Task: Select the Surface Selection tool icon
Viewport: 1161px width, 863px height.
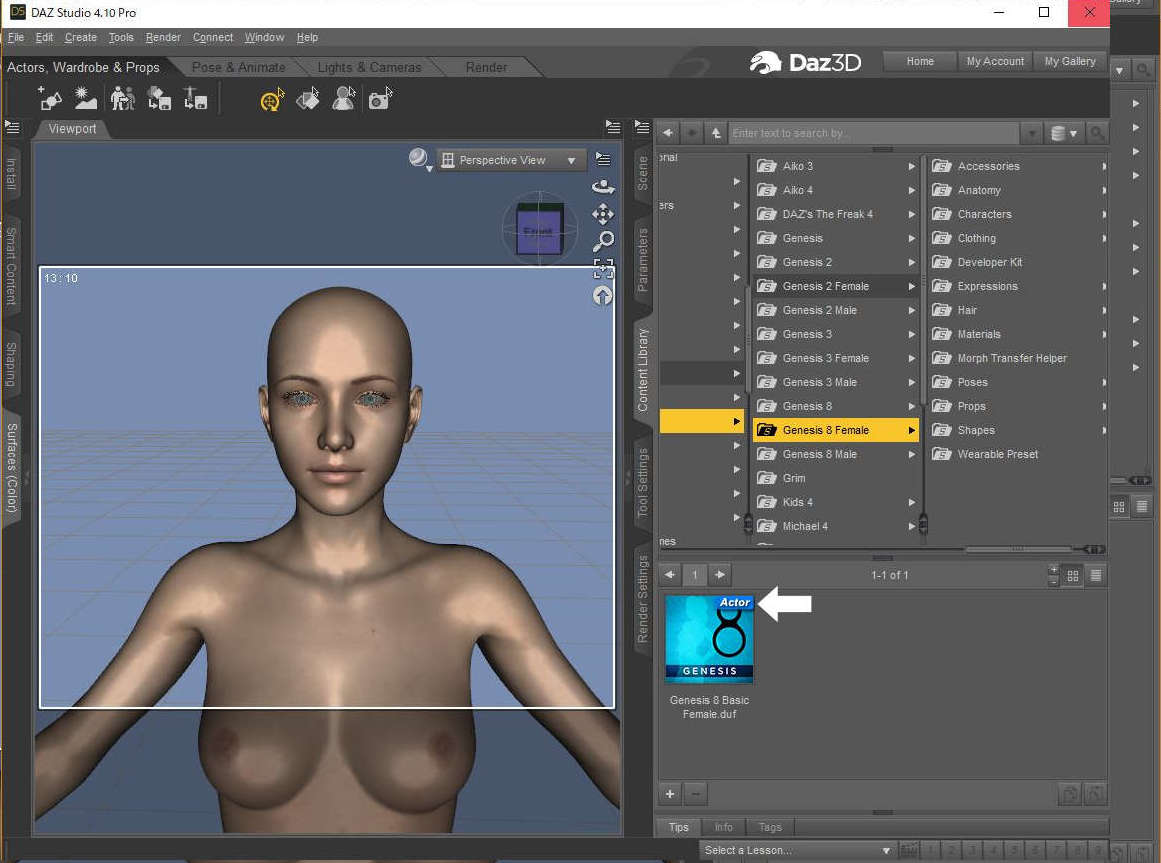Action: click(x=308, y=99)
